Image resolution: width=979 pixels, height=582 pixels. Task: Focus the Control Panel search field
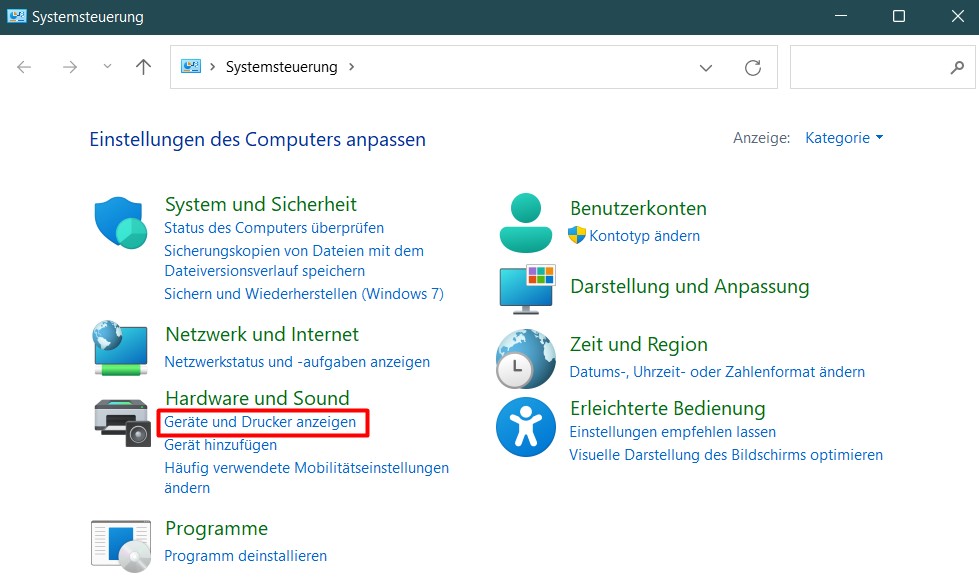[882, 67]
